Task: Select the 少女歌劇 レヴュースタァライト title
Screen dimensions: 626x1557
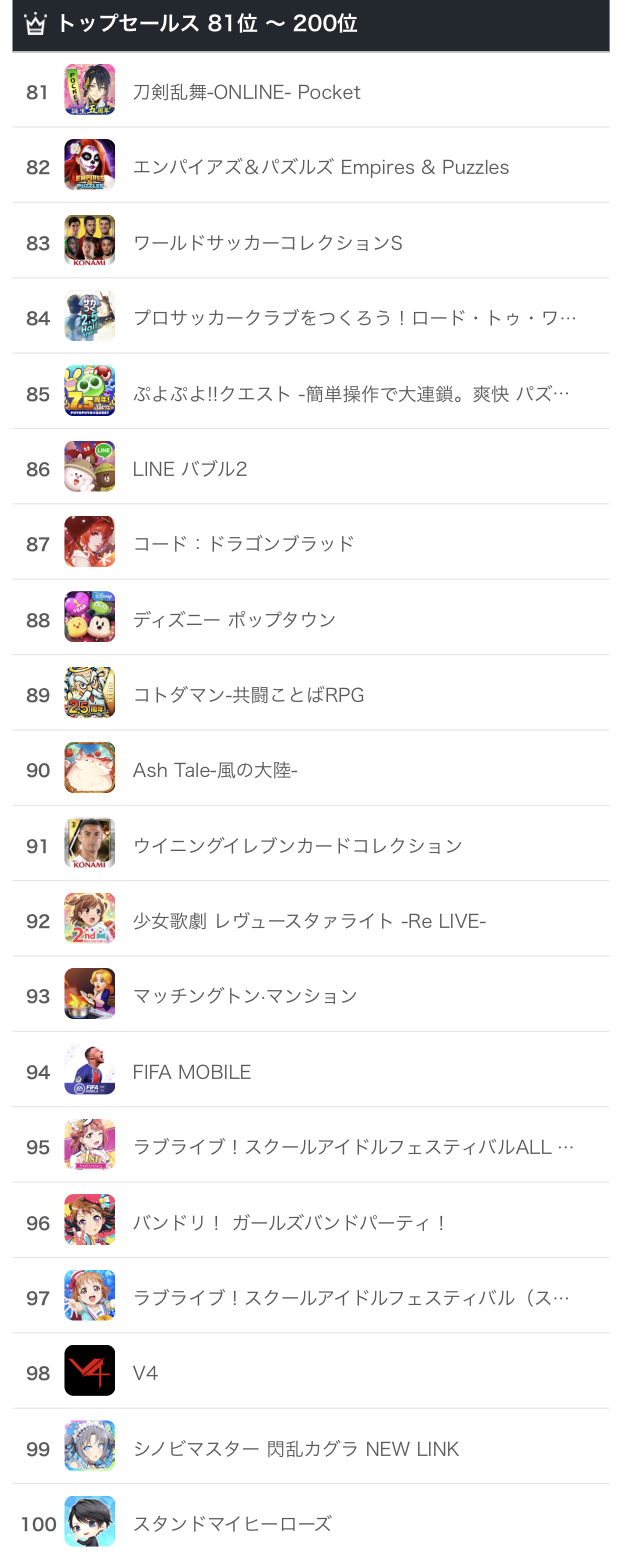Action: (309, 921)
